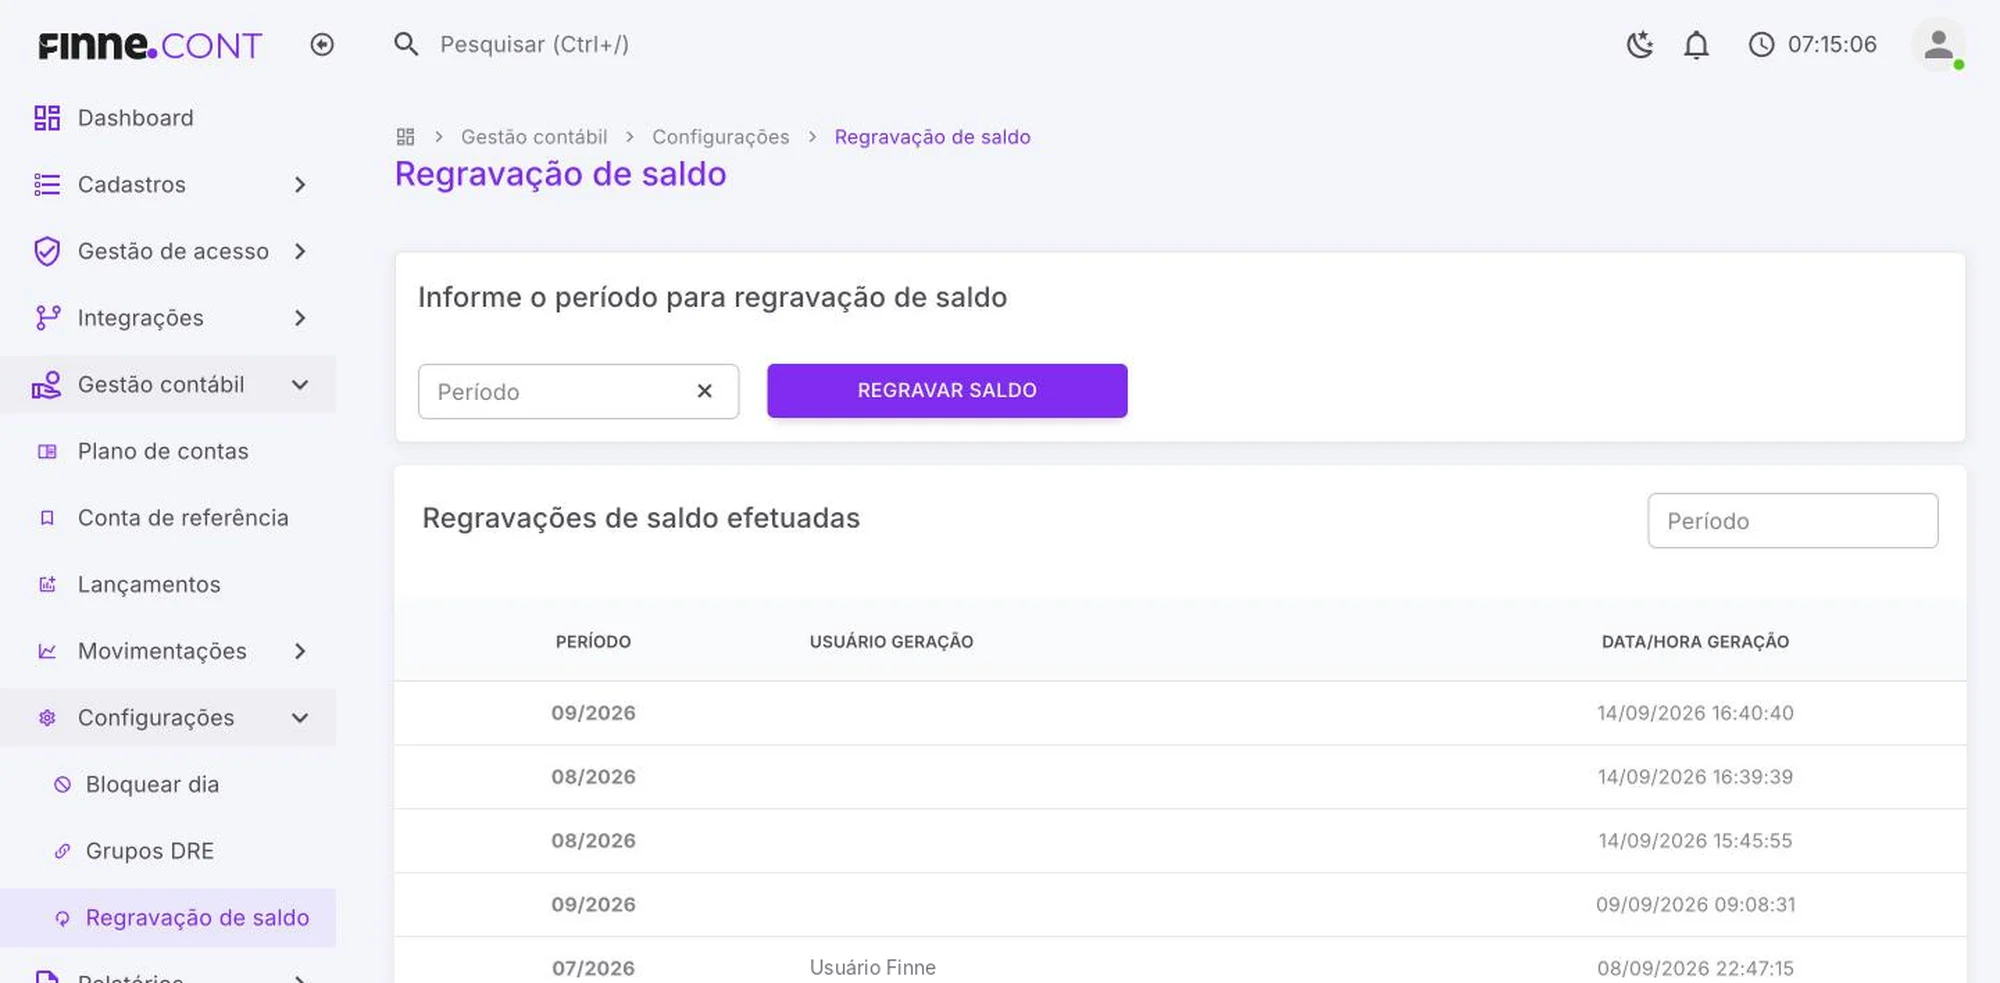Open Dashboard menu item
This screenshot has width=2000, height=983.
click(168, 118)
